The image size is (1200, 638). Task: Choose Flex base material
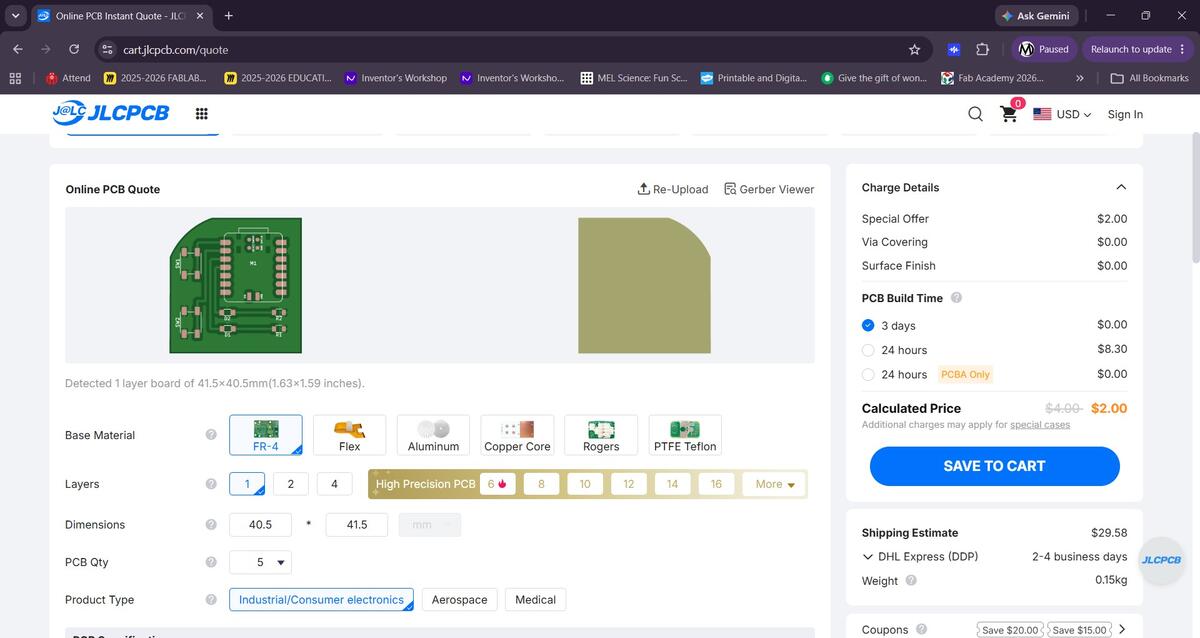coord(349,435)
